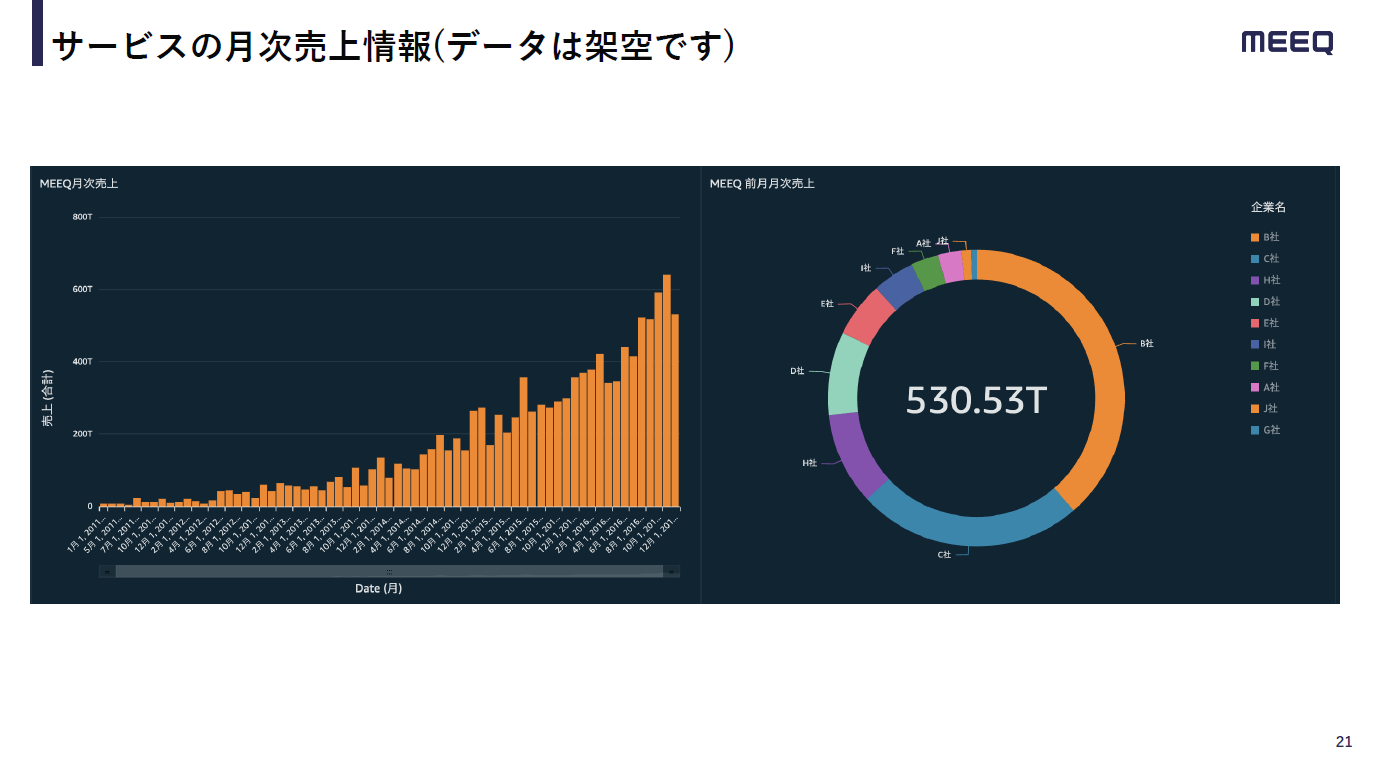Click the red E社 donut segment
Image resolution: width=1374 pixels, height=764 pixels.
(x=868, y=315)
